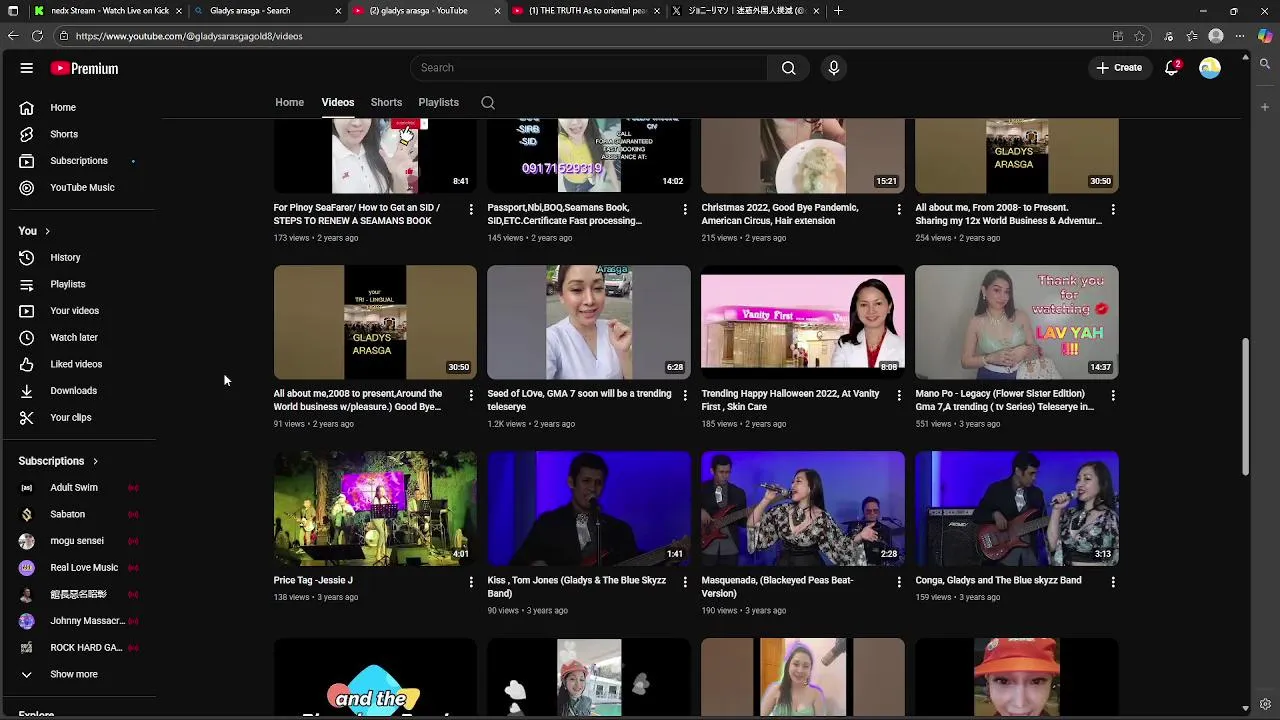Switch to channel Videos tab
Image resolution: width=1280 pixels, height=720 pixels.
click(x=338, y=102)
